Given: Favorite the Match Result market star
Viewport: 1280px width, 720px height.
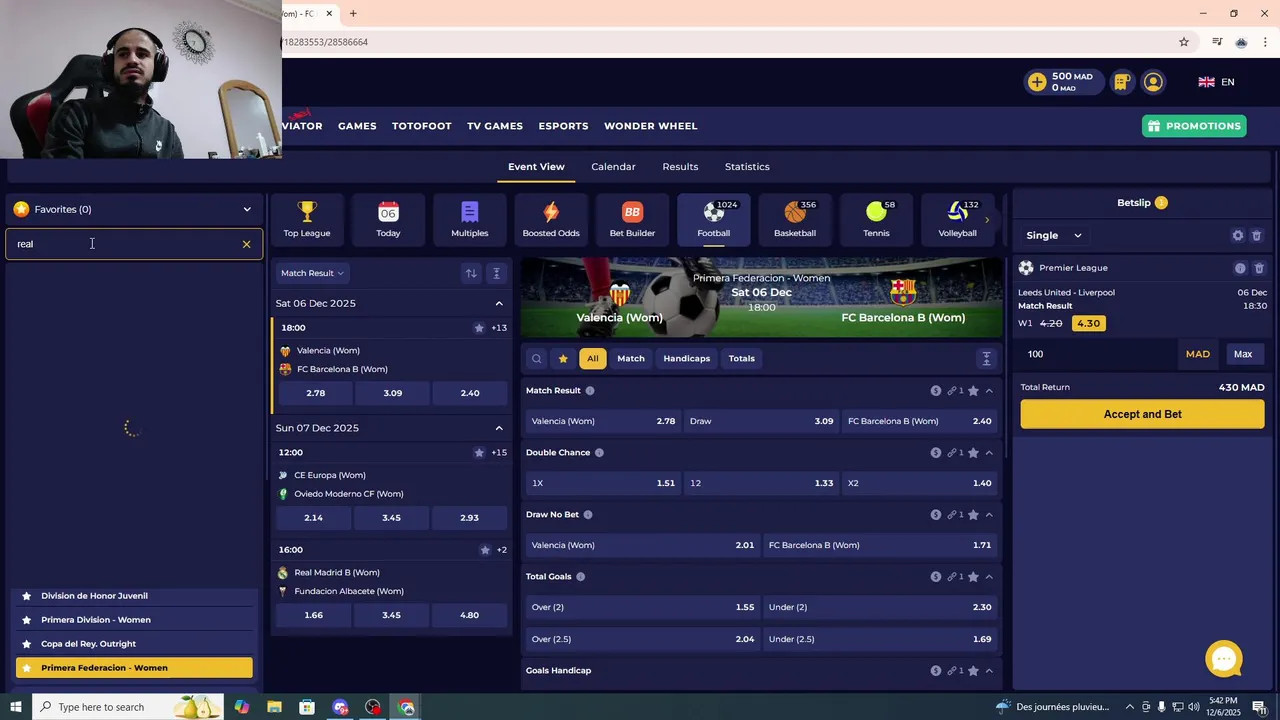Looking at the screenshot, I should (x=973, y=391).
